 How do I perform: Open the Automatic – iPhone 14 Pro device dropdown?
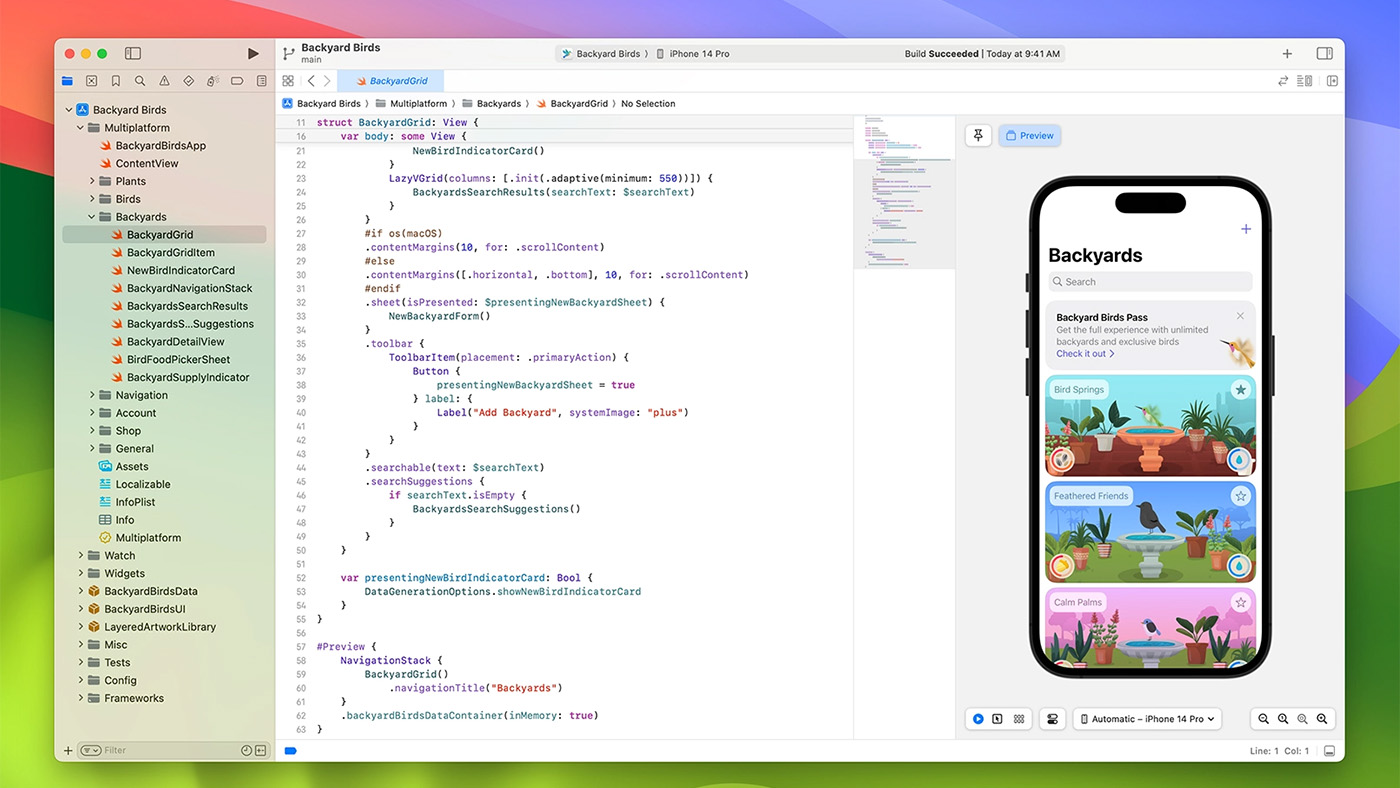(1147, 719)
